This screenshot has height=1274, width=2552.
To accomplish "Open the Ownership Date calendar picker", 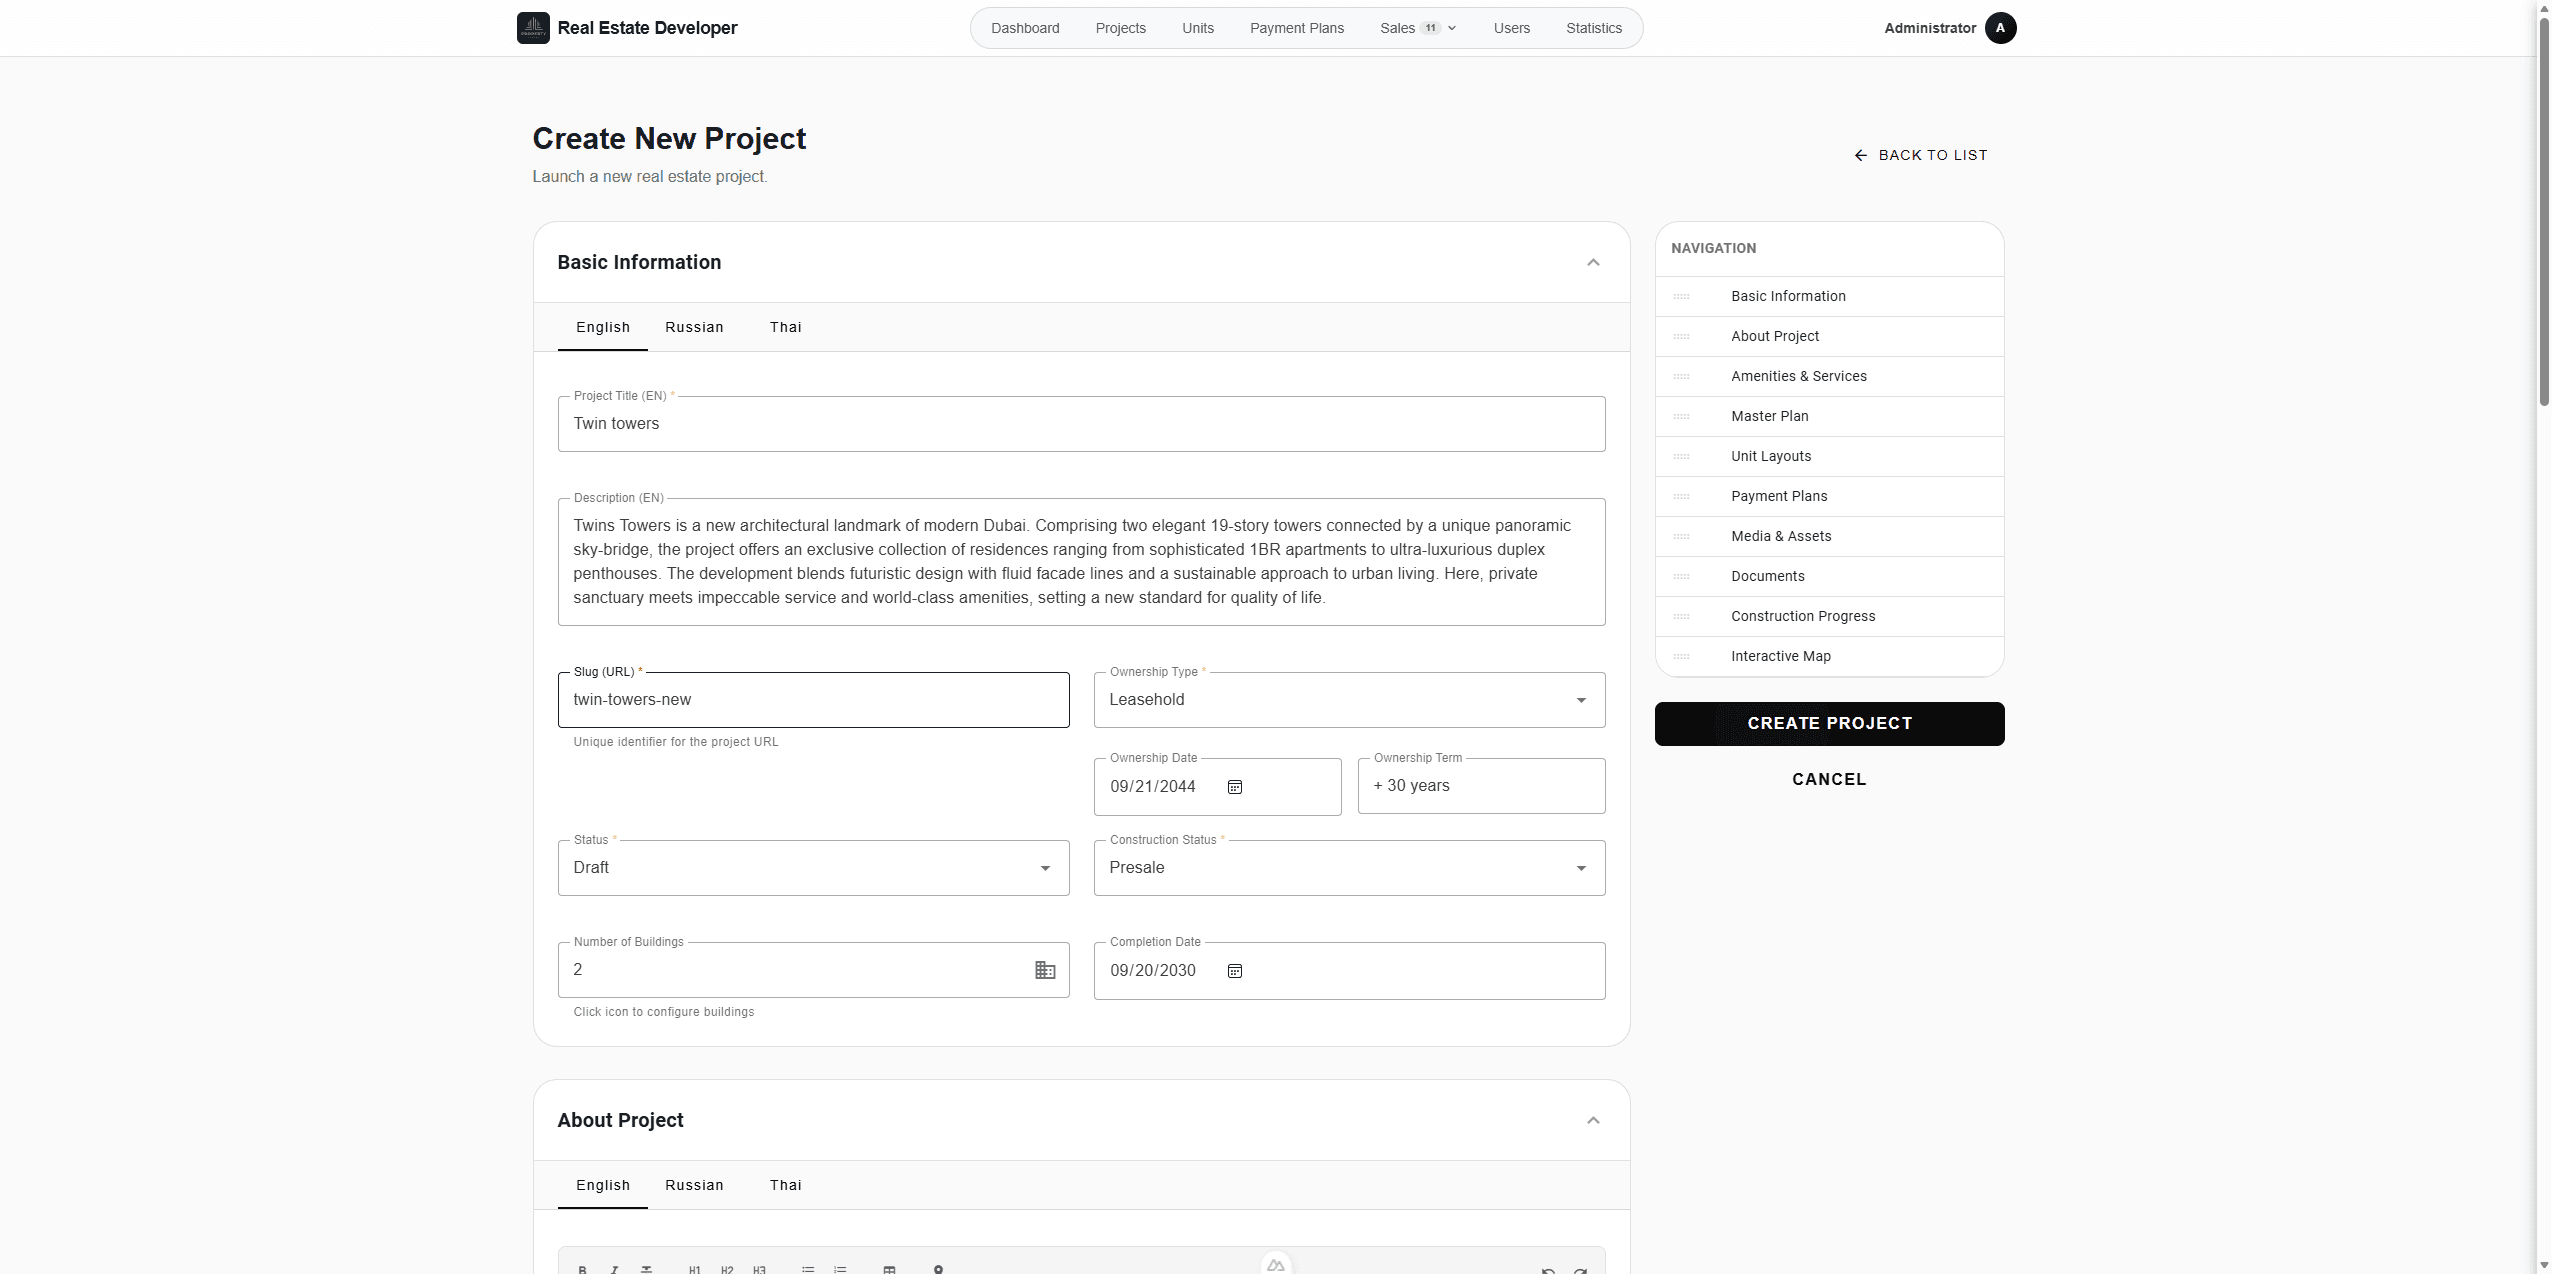I will pyautogui.click(x=1235, y=787).
